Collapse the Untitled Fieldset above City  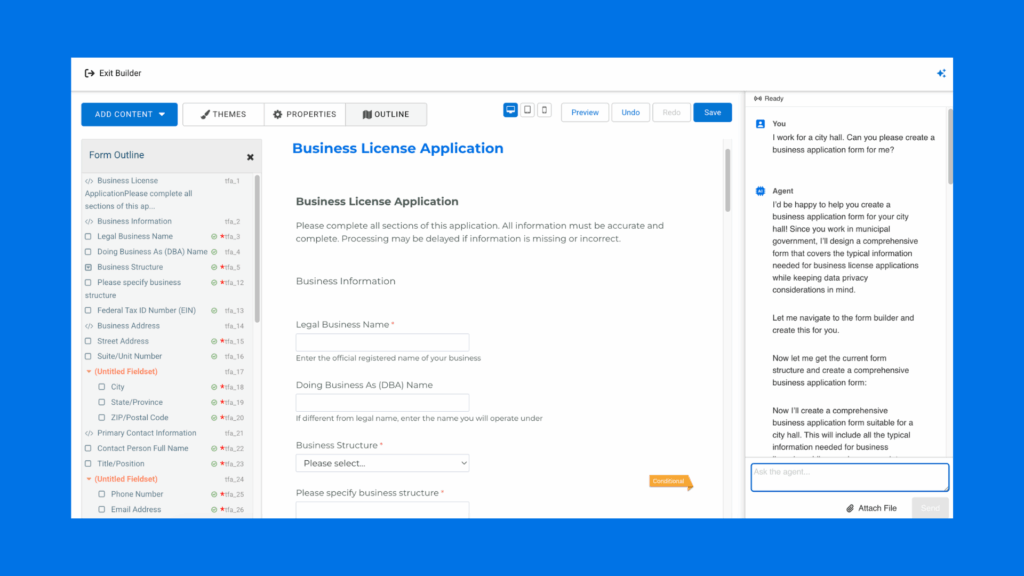tap(88, 372)
